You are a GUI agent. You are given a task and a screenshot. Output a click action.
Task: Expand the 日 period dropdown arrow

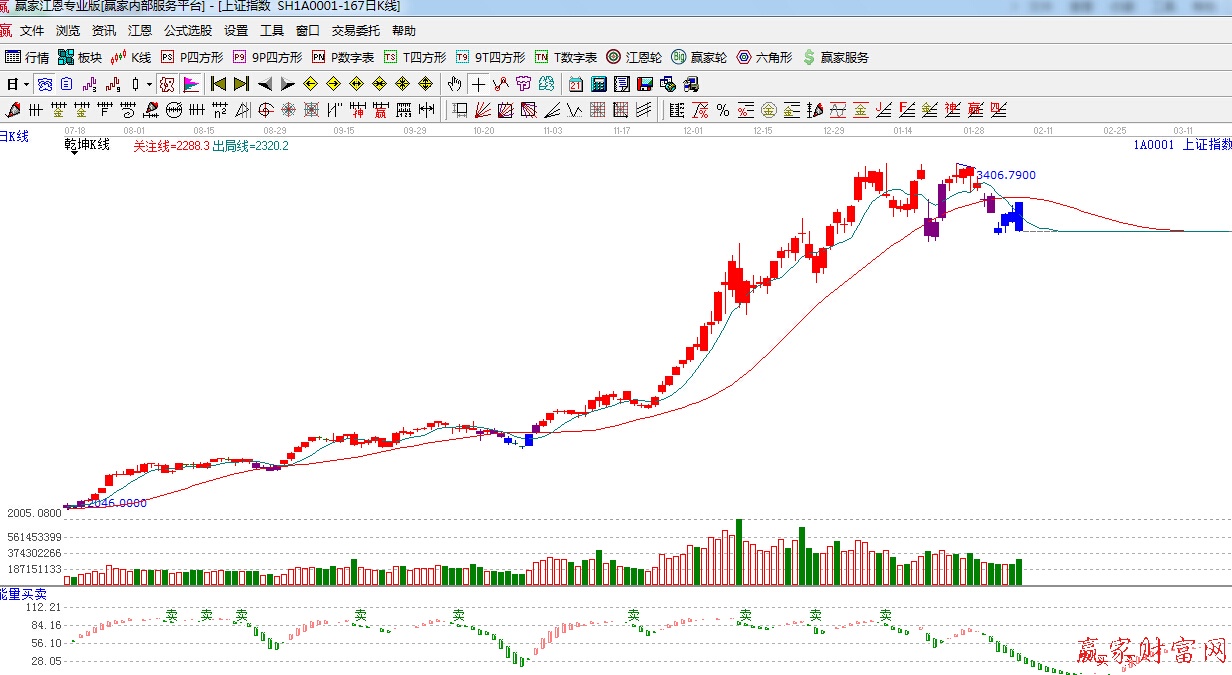point(25,84)
